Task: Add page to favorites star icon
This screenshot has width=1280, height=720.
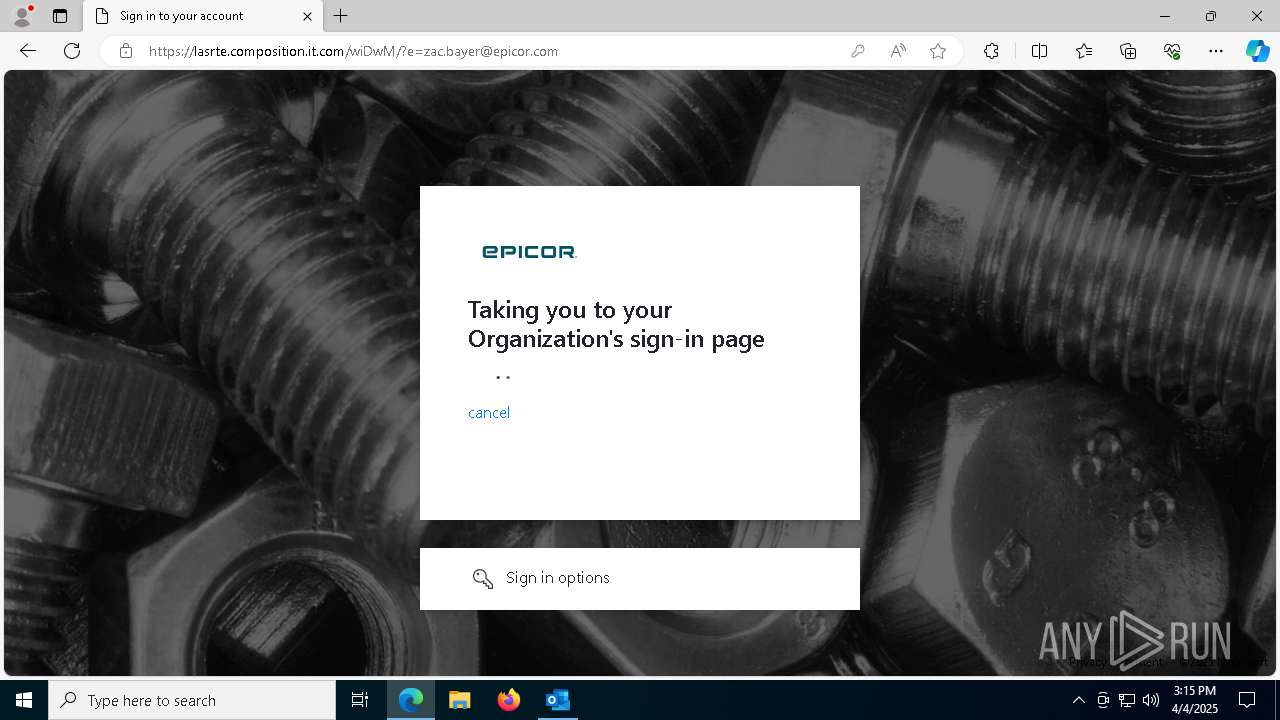Action: coord(938,51)
